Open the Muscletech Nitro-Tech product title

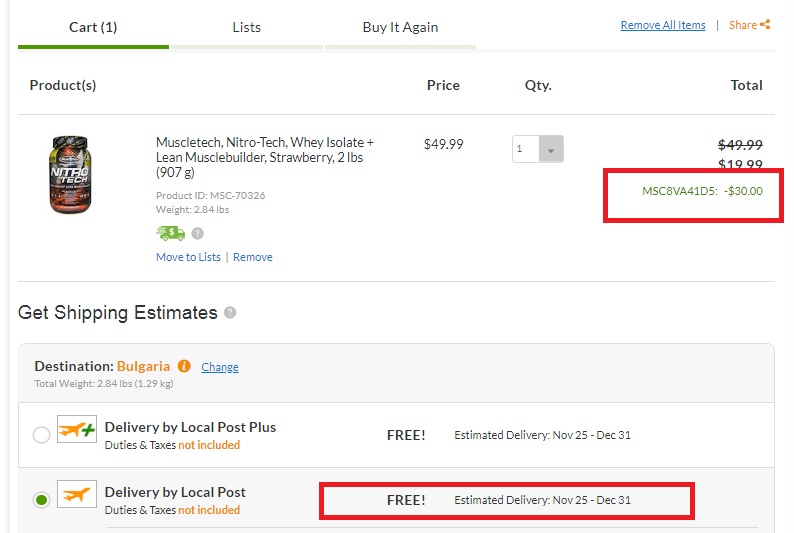(x=265, y=157)
